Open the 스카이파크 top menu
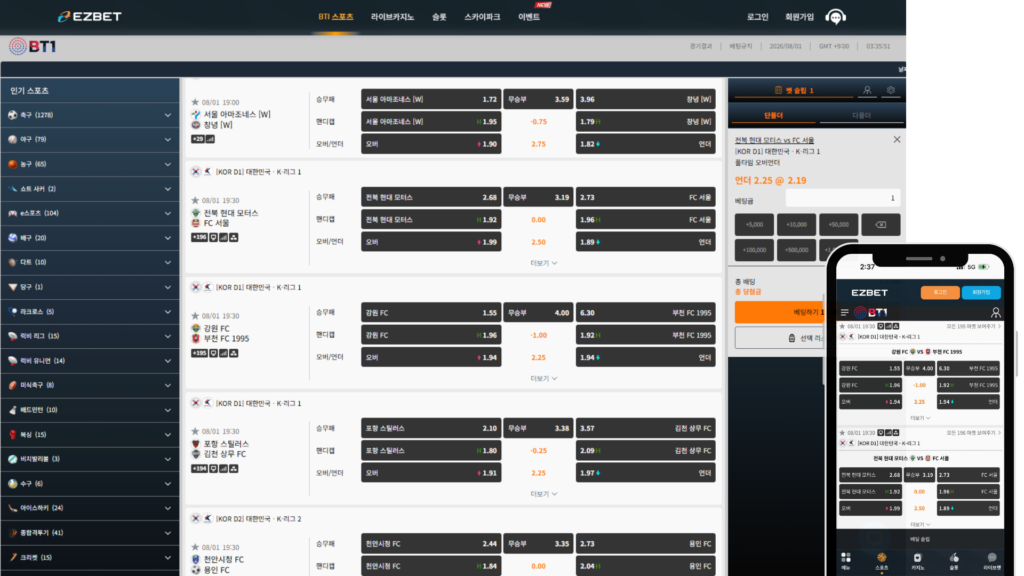This screenshot has width=1024, height=576. tap(482, 17)
